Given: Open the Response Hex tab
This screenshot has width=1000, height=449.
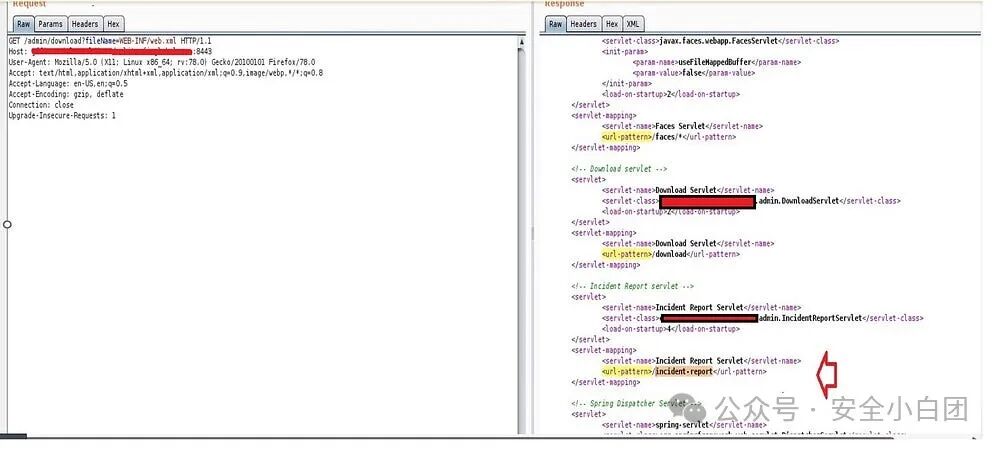Looking at the screenshot, I should click(612, 24).
